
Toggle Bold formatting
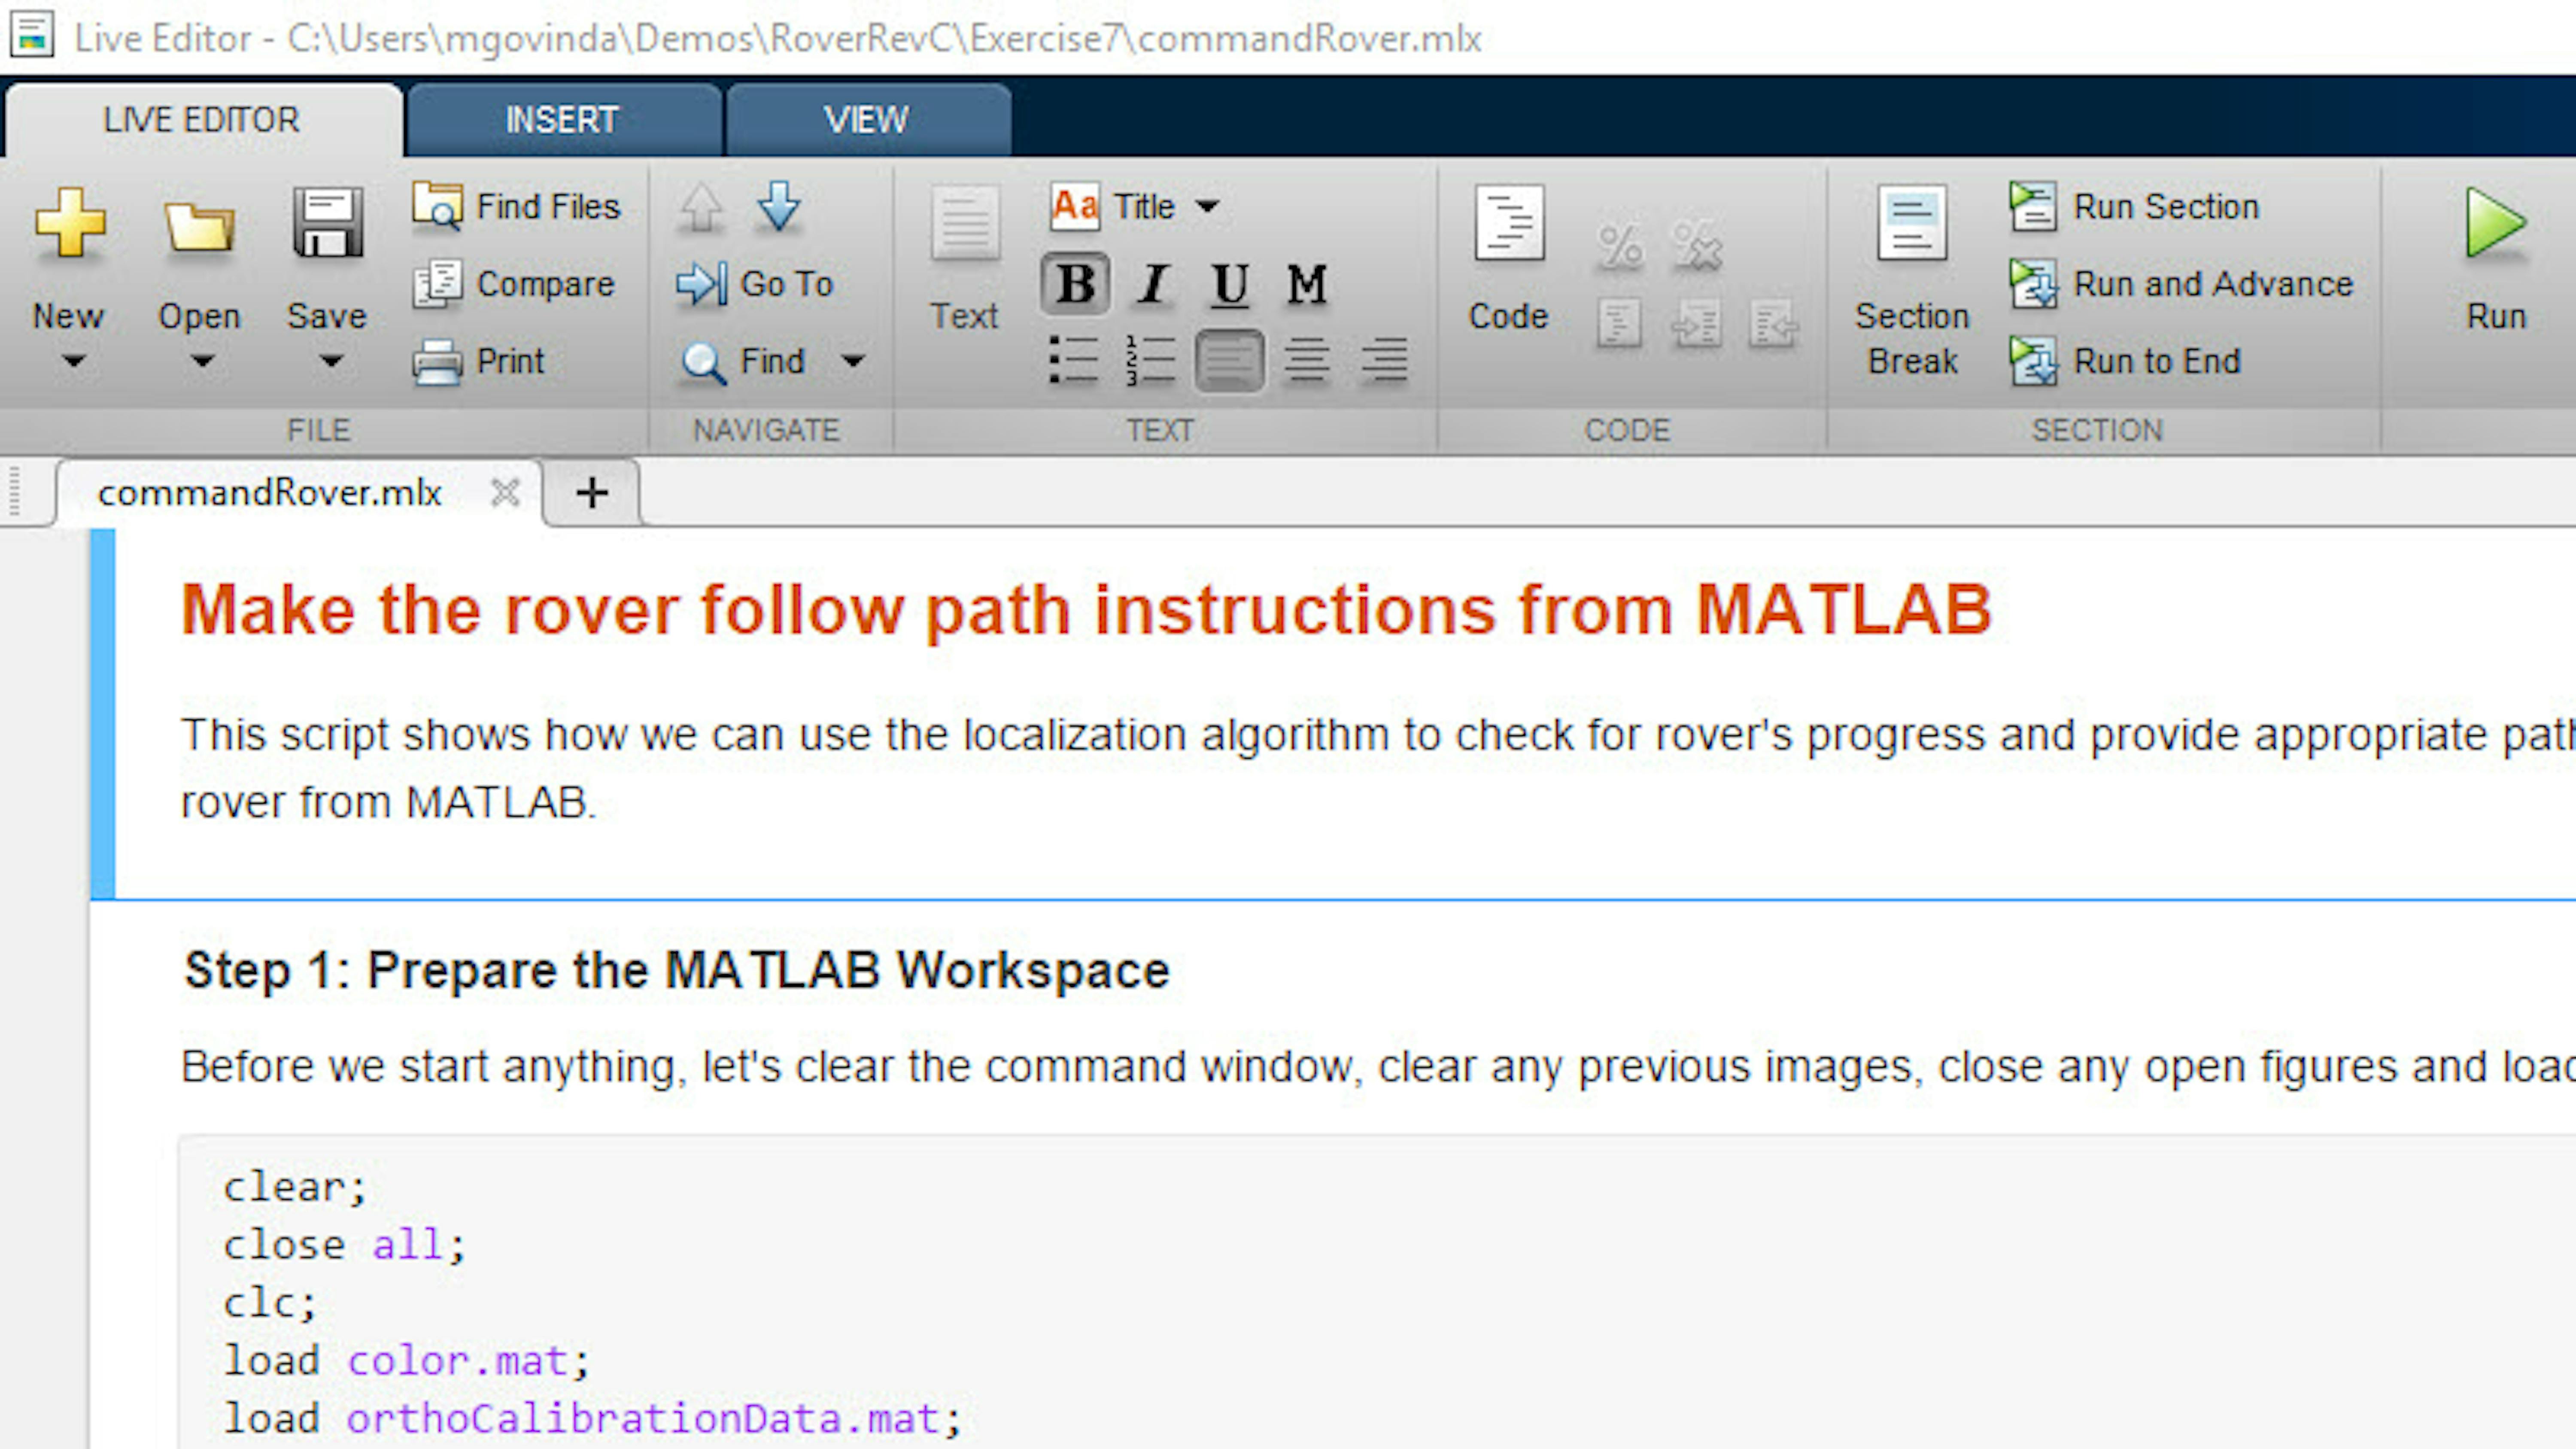[1075, 284]
